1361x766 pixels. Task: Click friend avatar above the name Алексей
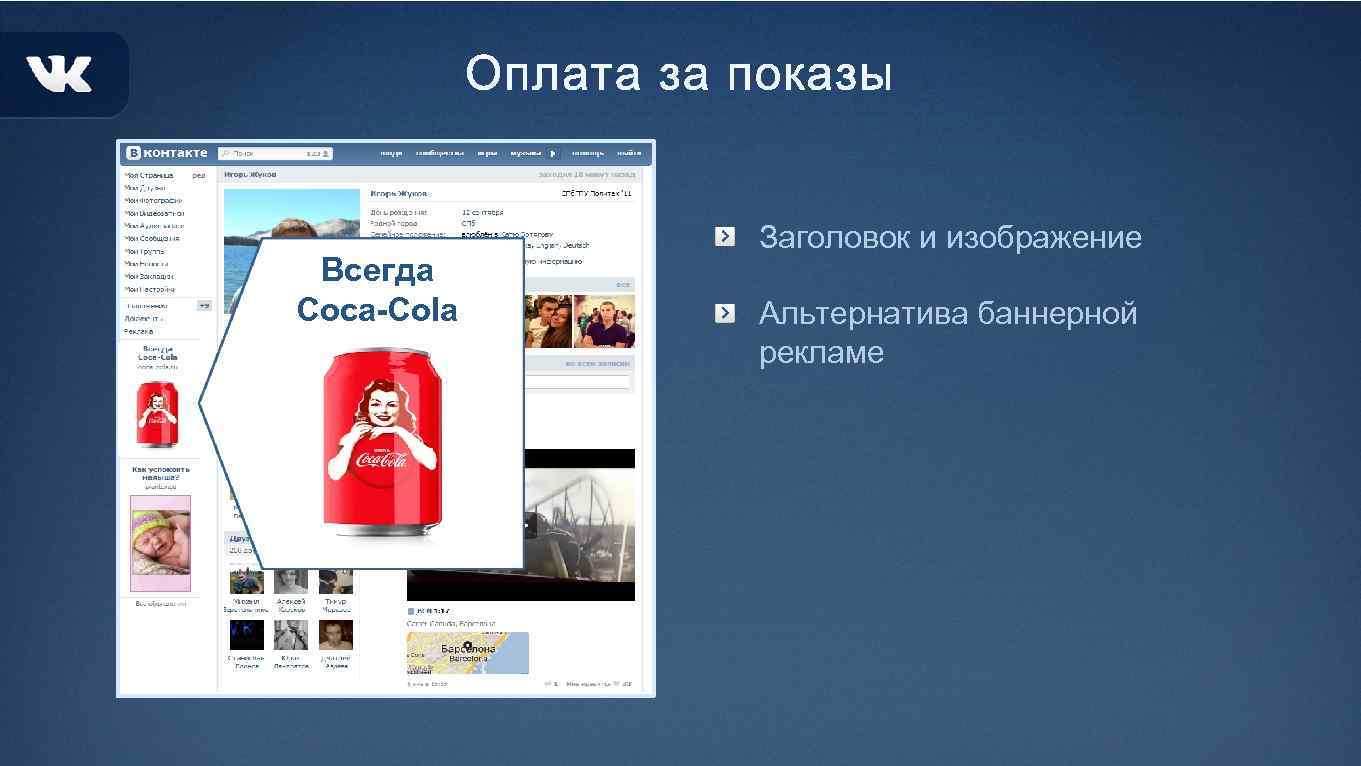291,581
